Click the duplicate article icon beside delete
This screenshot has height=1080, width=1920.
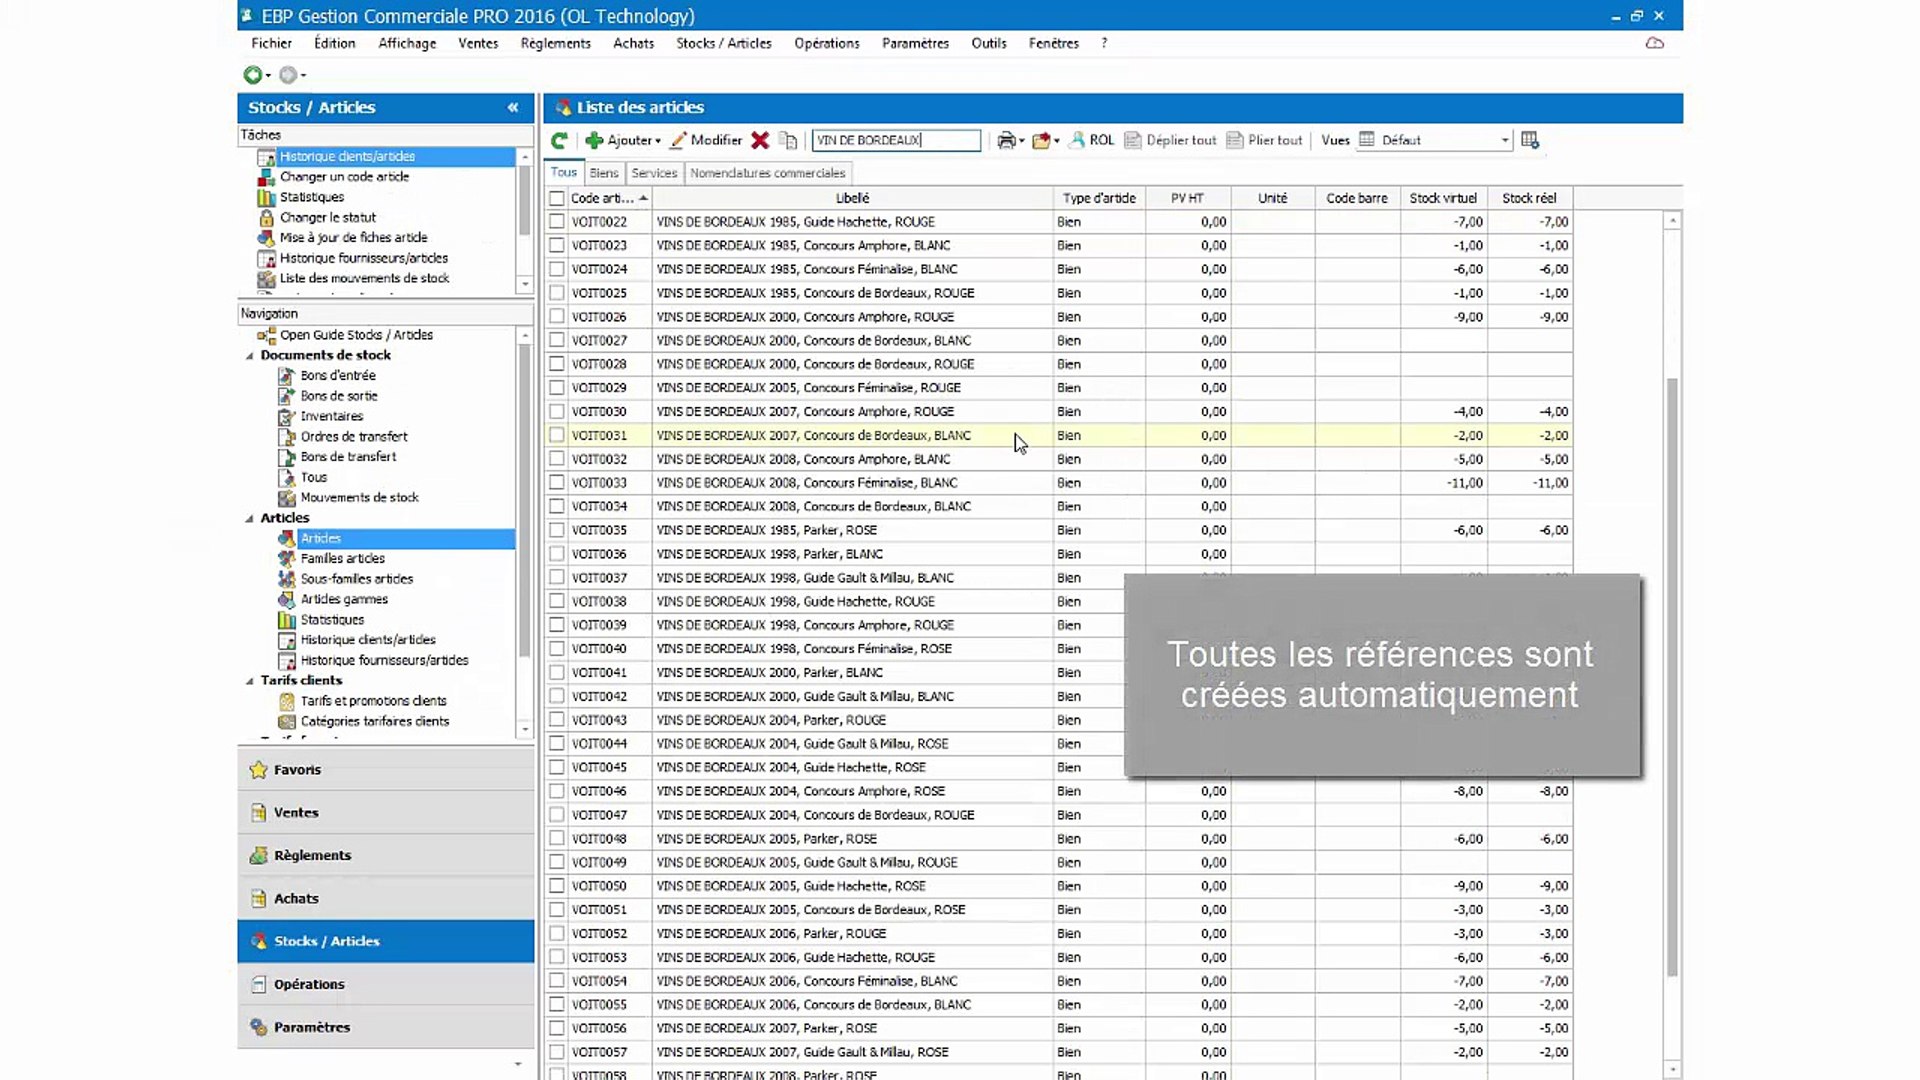pyautogui.click(x=789, y=141)
